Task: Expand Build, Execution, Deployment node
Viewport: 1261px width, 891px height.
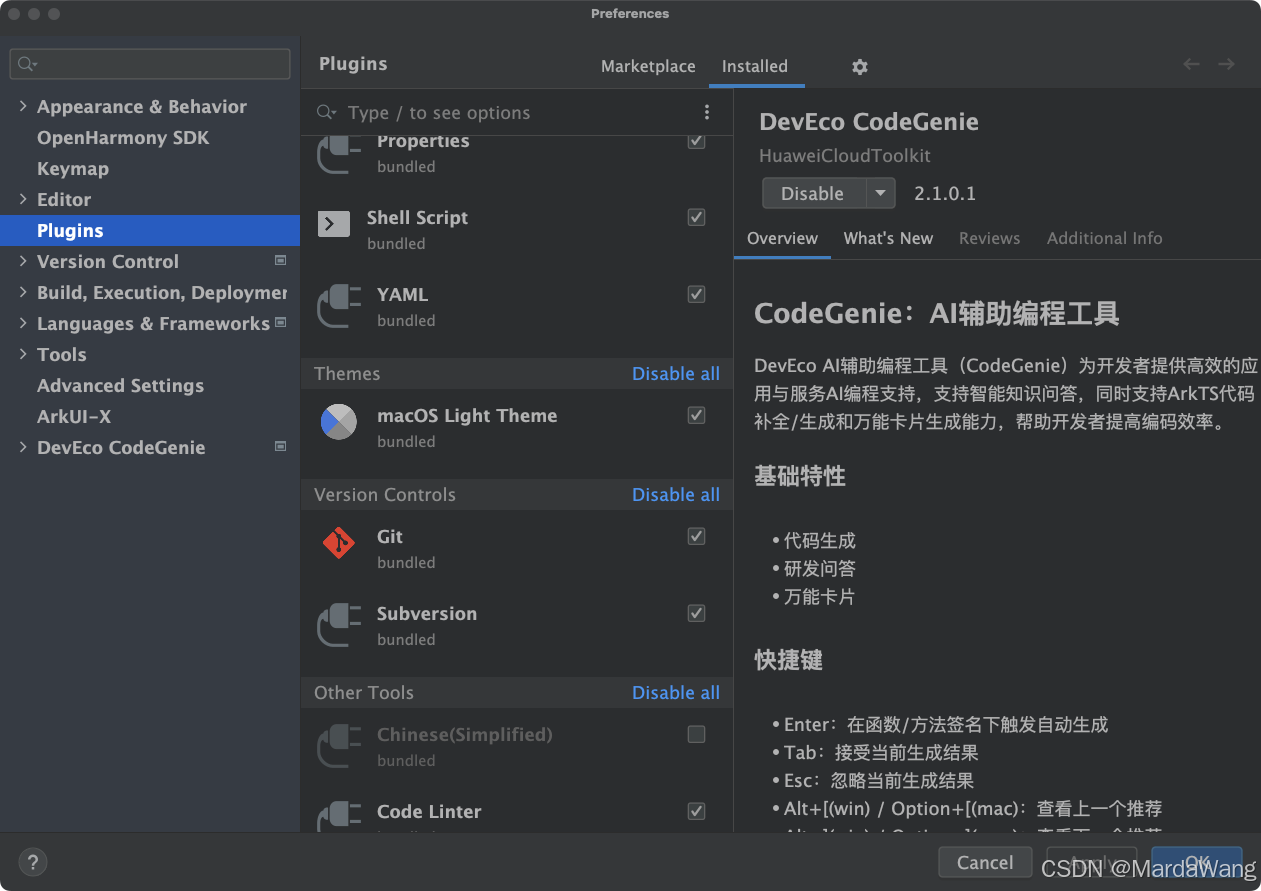Action: coord(23,292)
